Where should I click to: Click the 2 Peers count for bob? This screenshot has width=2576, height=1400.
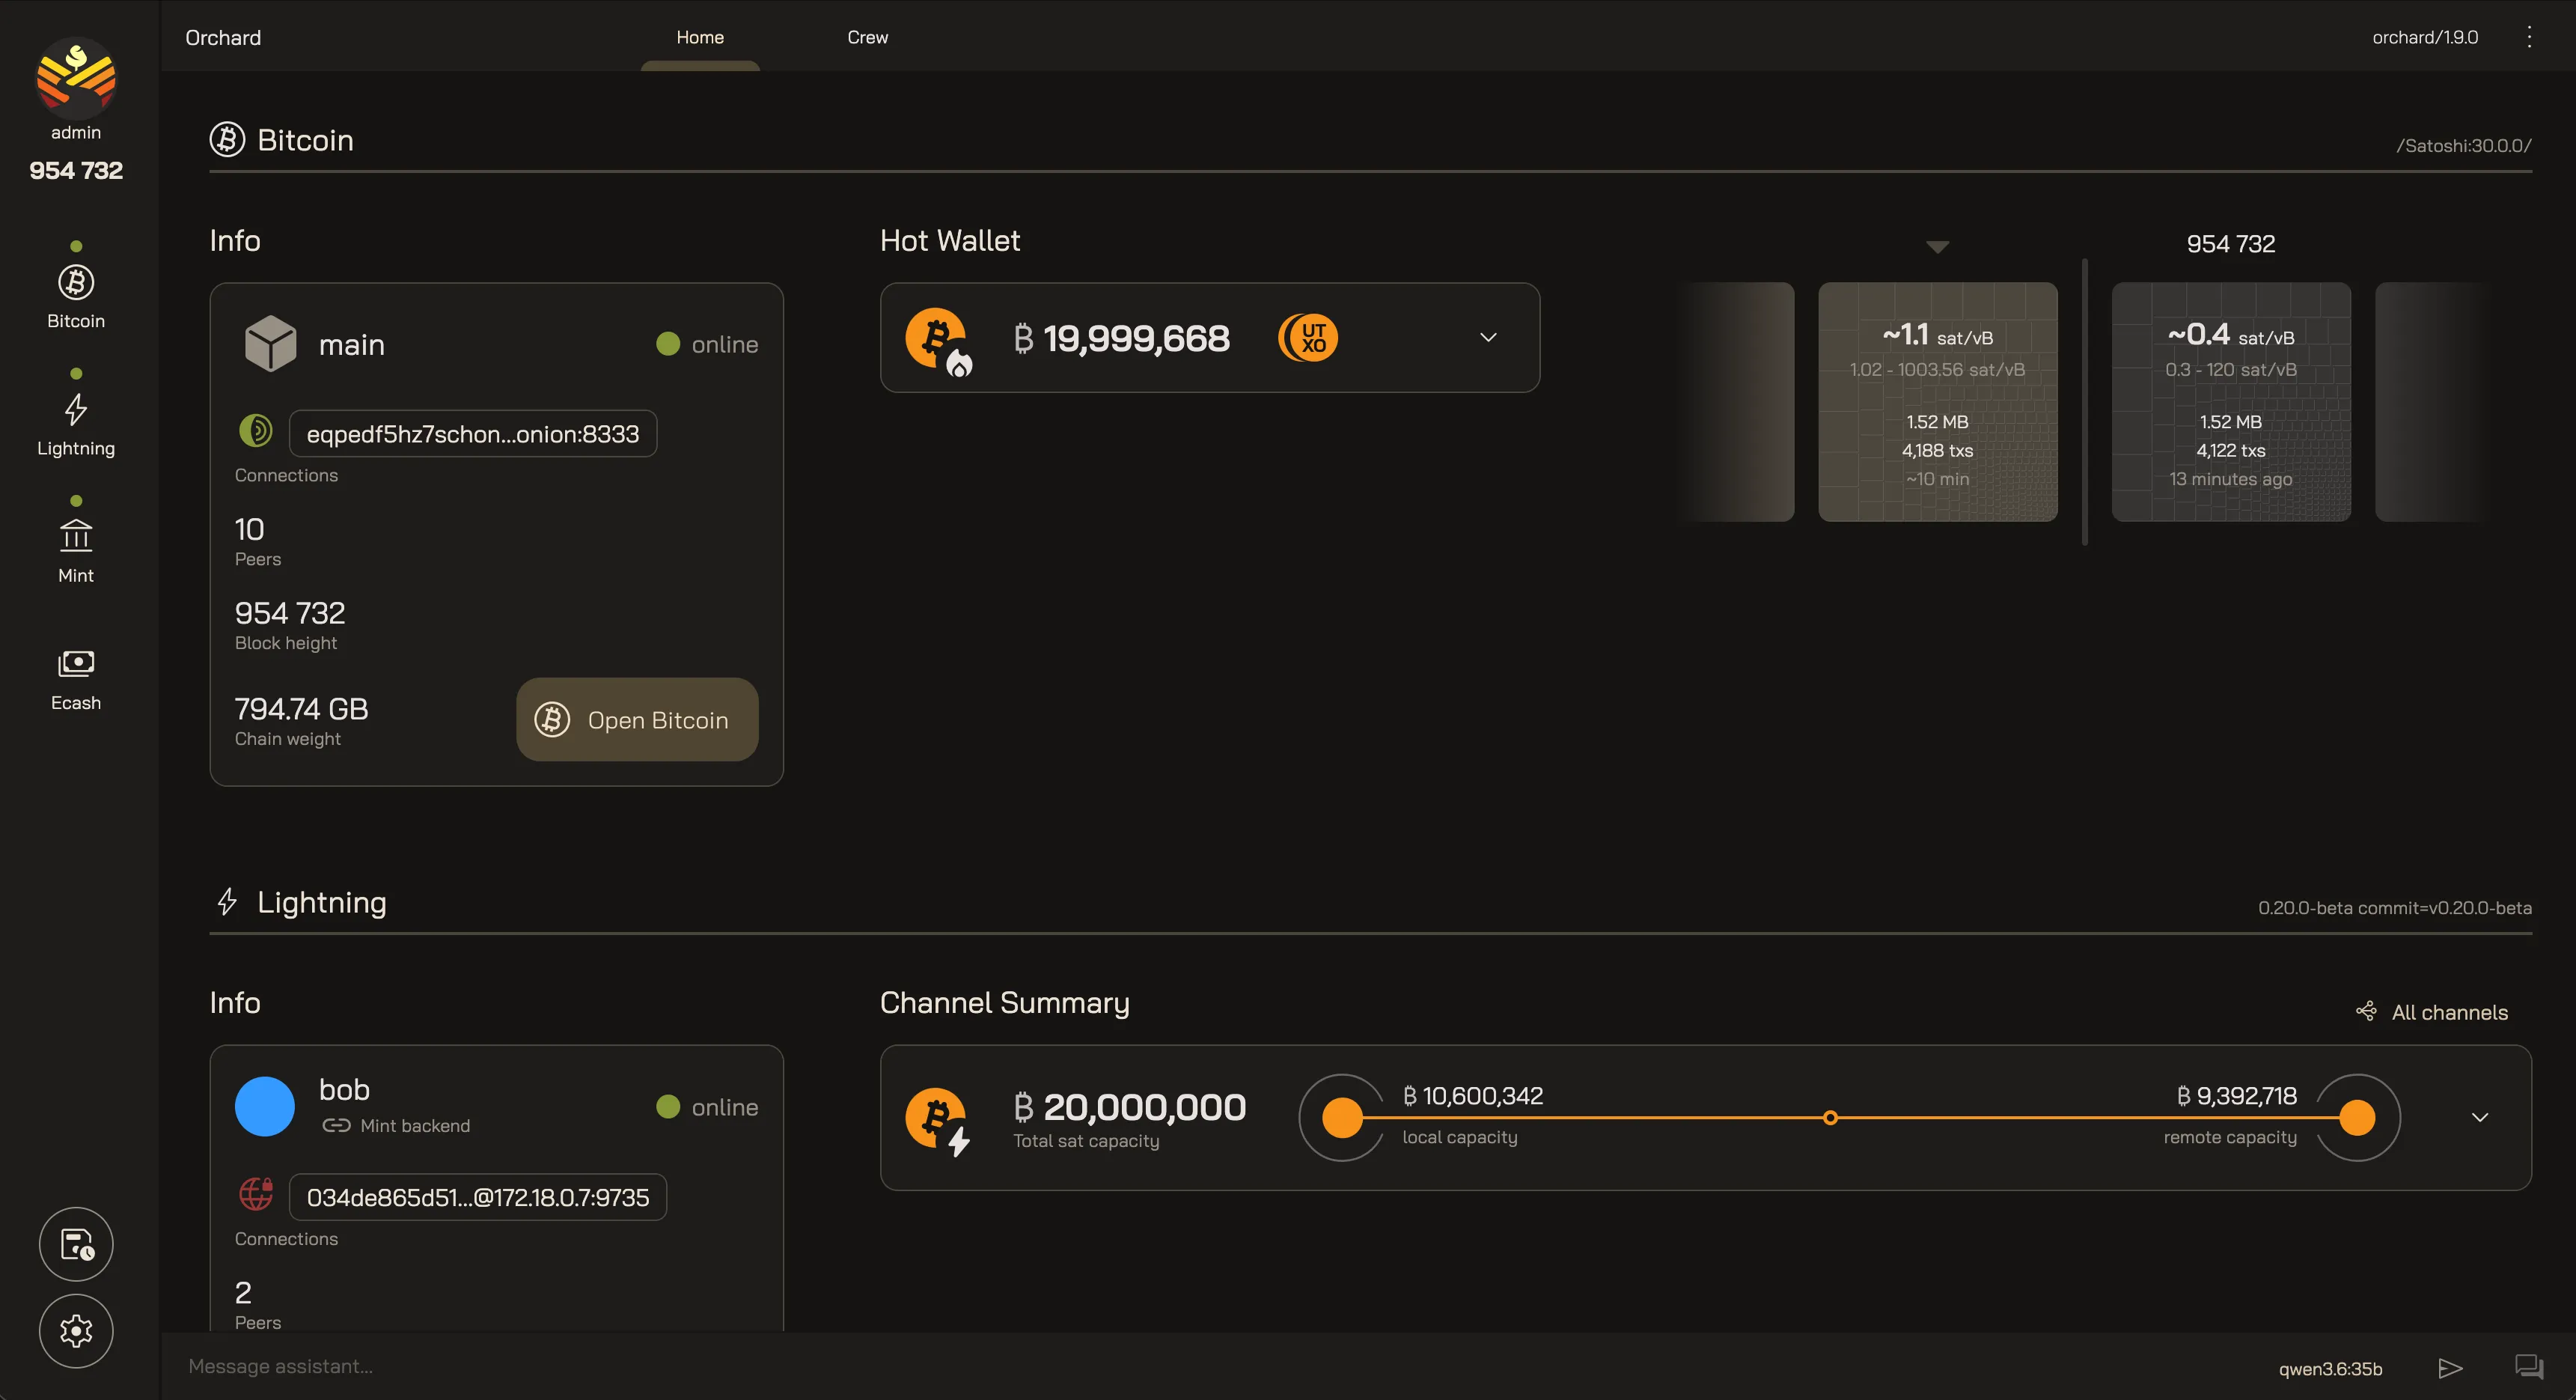click(x=243, y=1292)
